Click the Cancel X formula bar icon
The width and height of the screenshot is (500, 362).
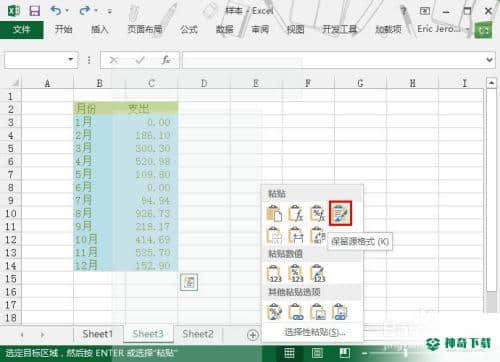[x=113, y=60]
